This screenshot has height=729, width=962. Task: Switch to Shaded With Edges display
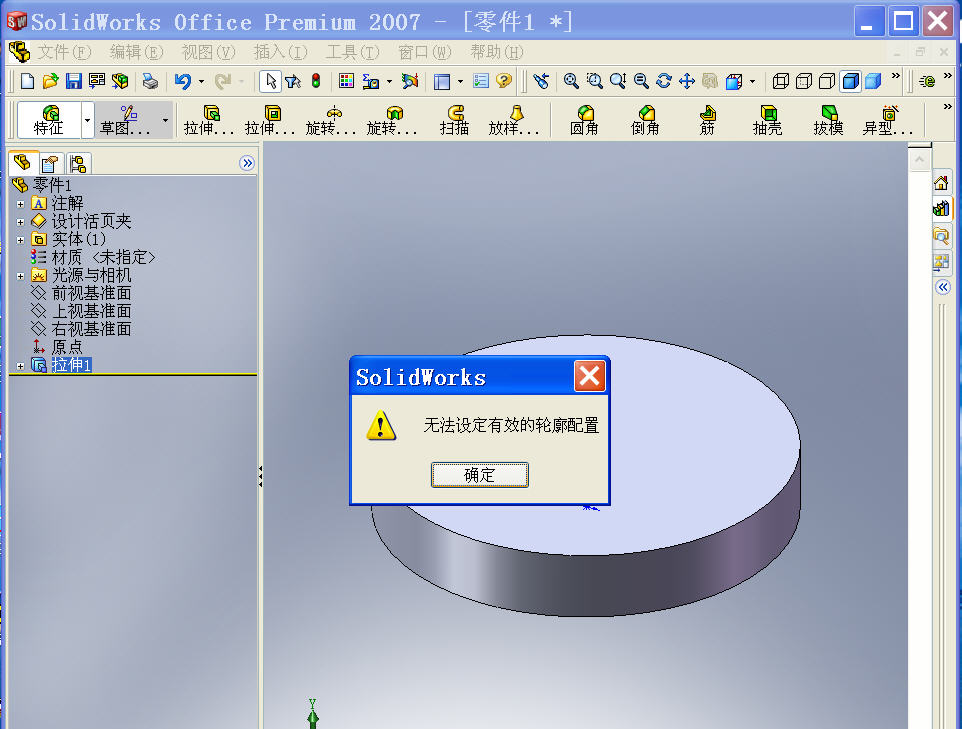click(850, 81)
